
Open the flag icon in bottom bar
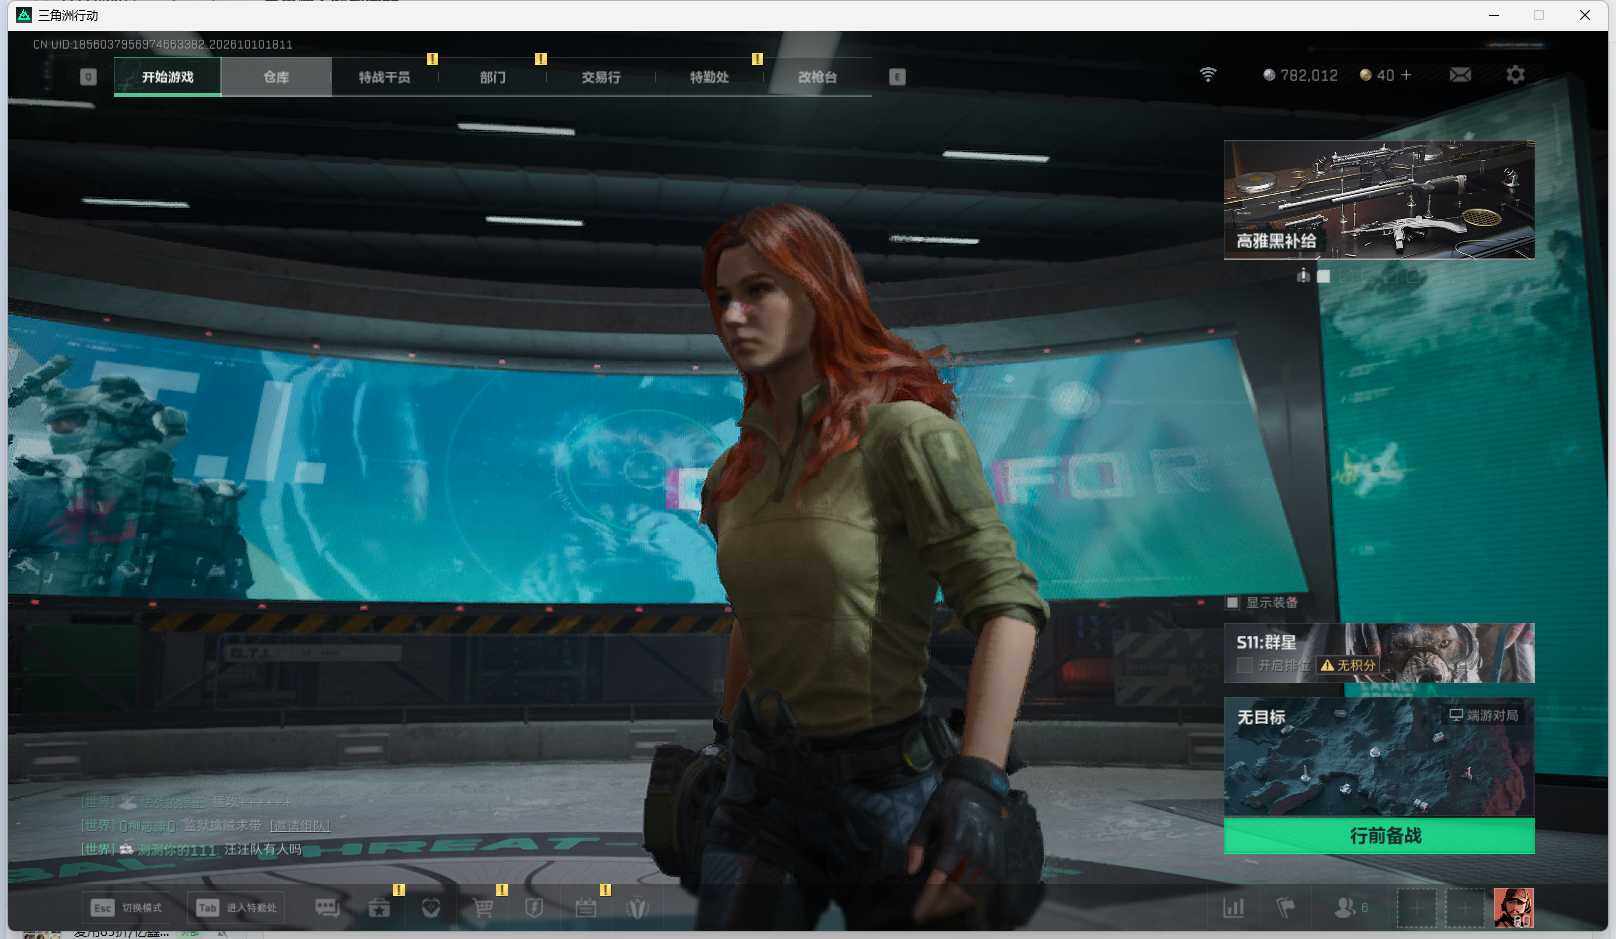point(1286,908)
